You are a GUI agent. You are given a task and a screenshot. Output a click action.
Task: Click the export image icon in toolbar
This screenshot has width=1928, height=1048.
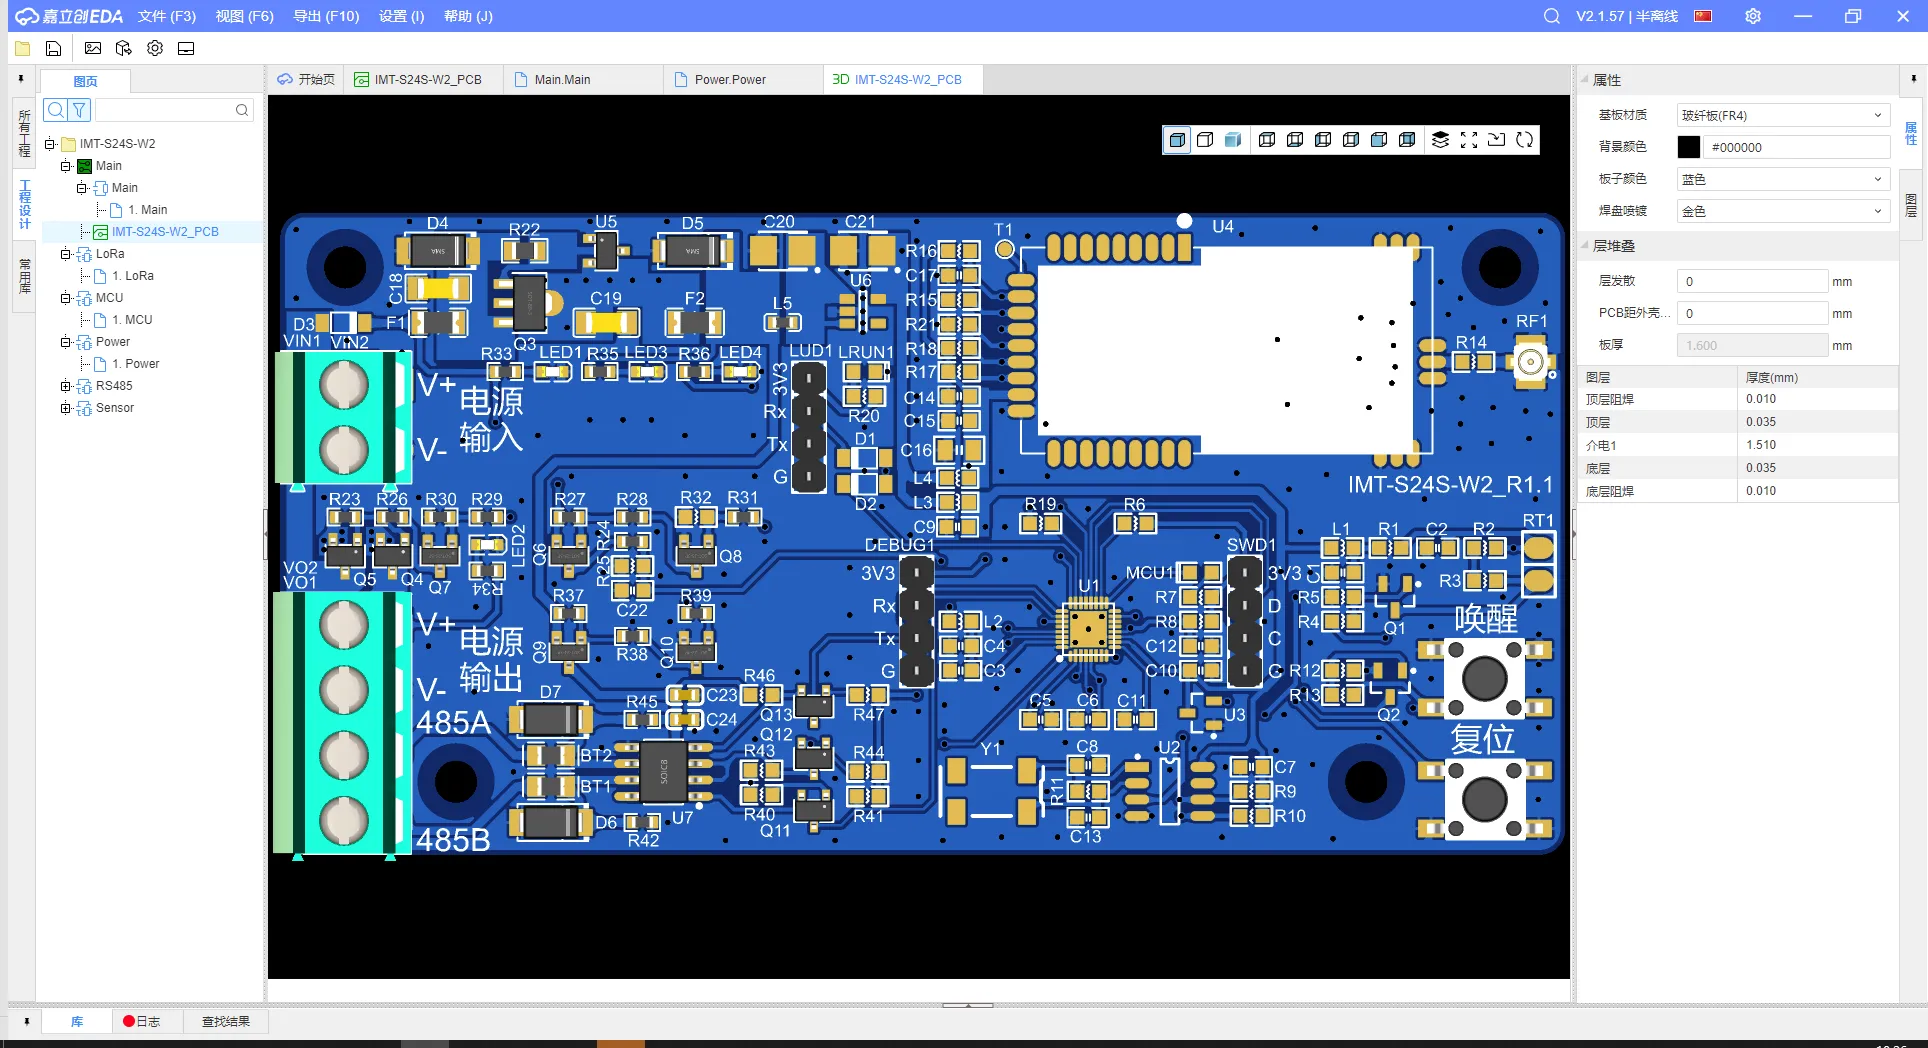pos(93,48)
